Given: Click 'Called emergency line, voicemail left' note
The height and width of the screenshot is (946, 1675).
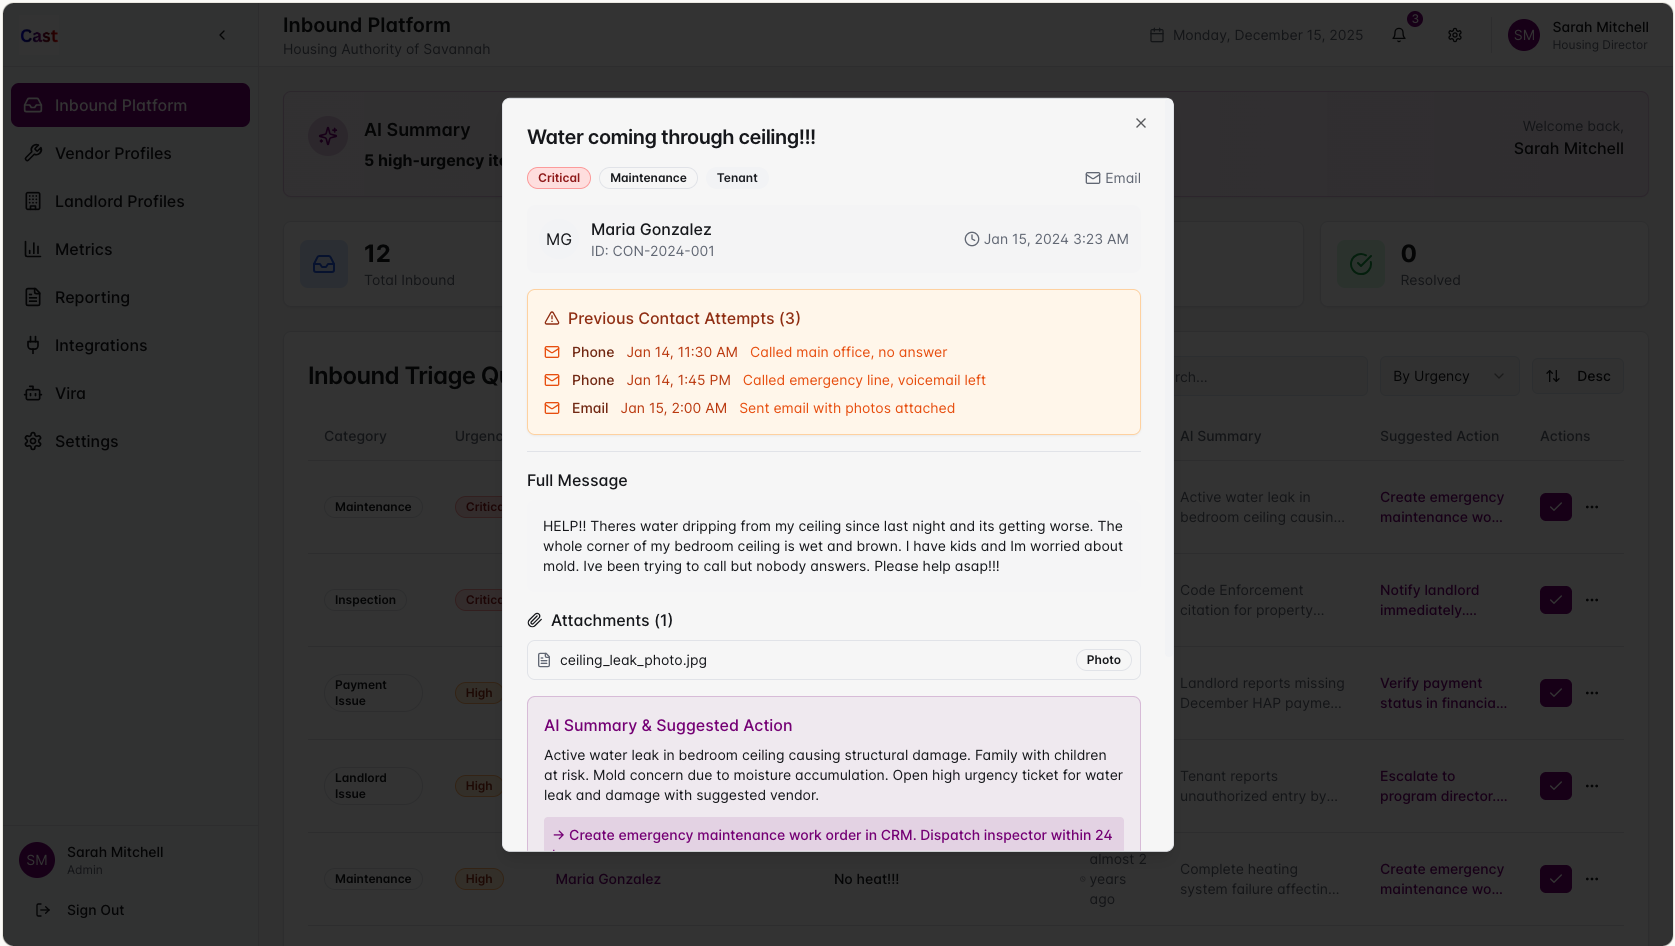Looking at the screenshot, I should tap(864, 380).
